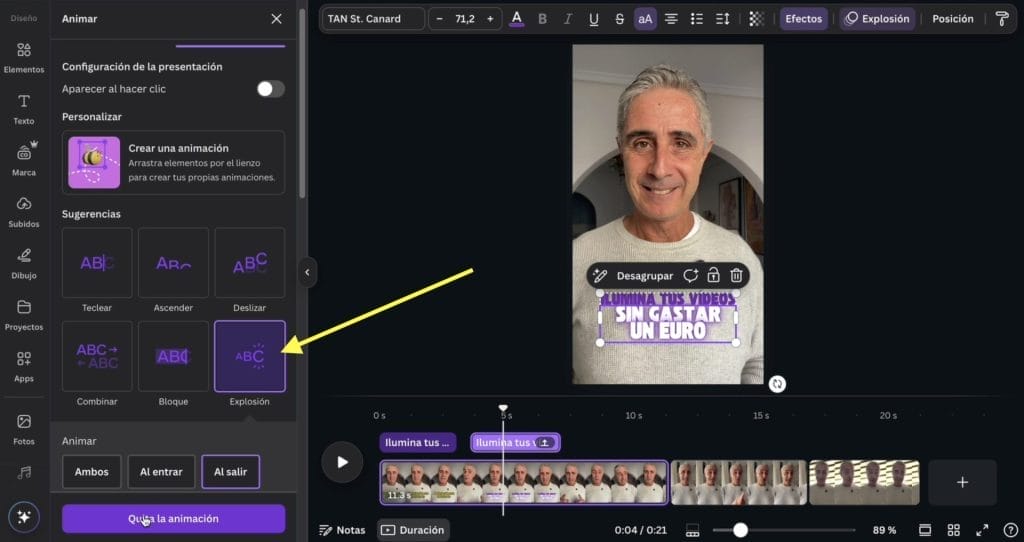Select the Dibujo drawing tool
Screen dimensions: 1024x542
click(24, 262)
